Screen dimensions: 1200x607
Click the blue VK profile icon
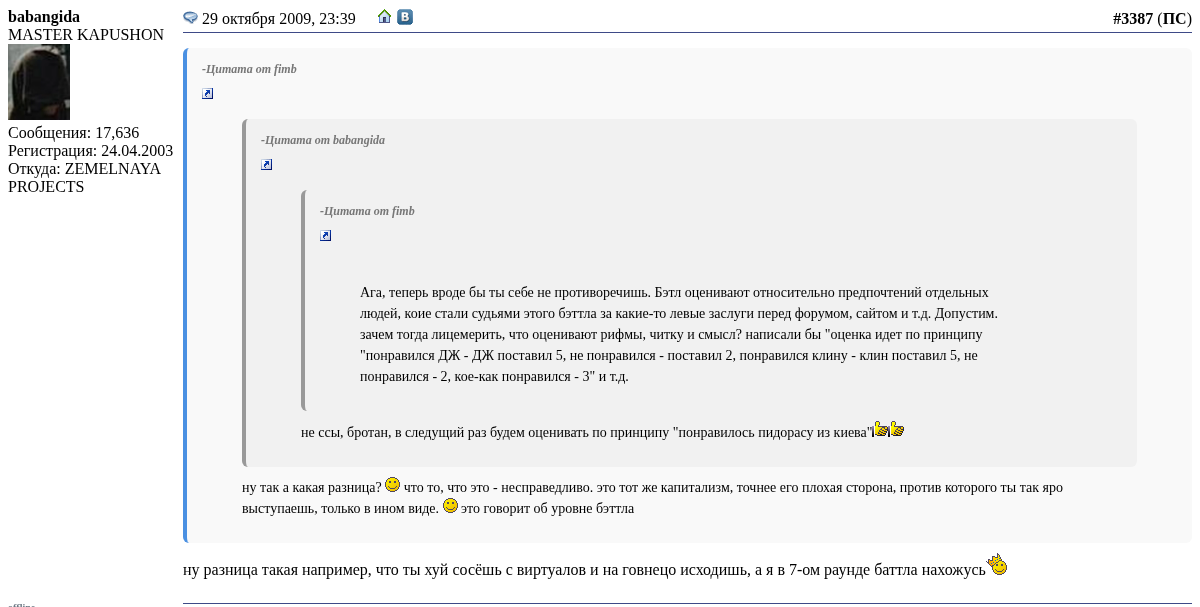click(405, 17)
